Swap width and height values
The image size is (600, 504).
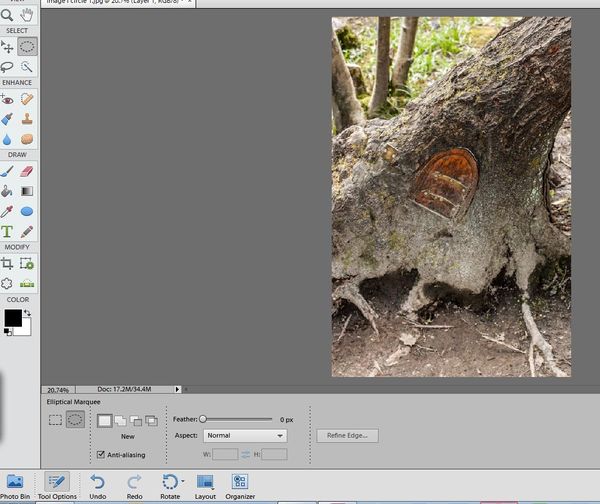246,454
